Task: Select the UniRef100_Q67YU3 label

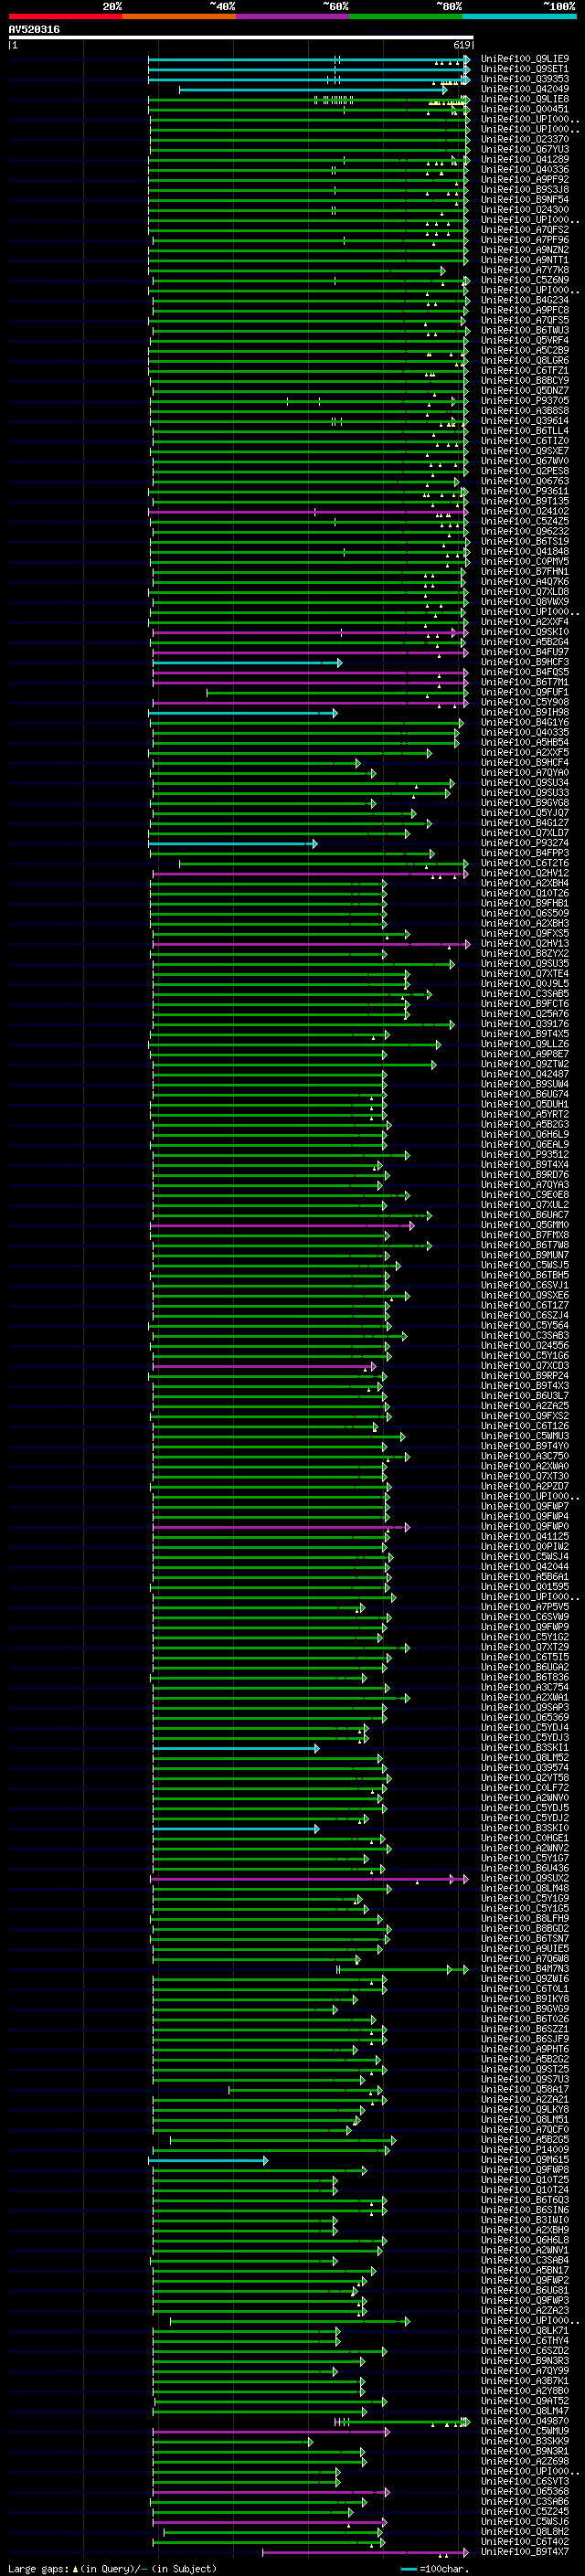Action: [x=525, y=149]
